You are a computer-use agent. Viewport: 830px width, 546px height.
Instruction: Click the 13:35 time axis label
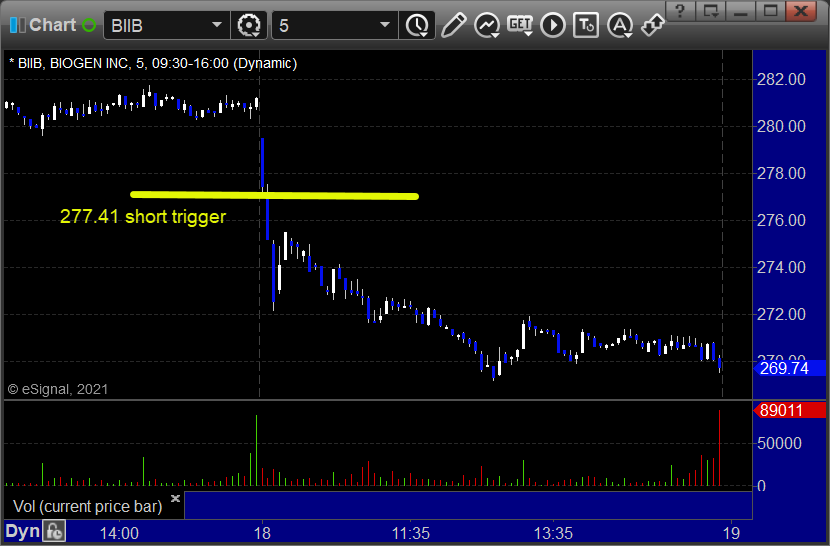coord(553,533)
